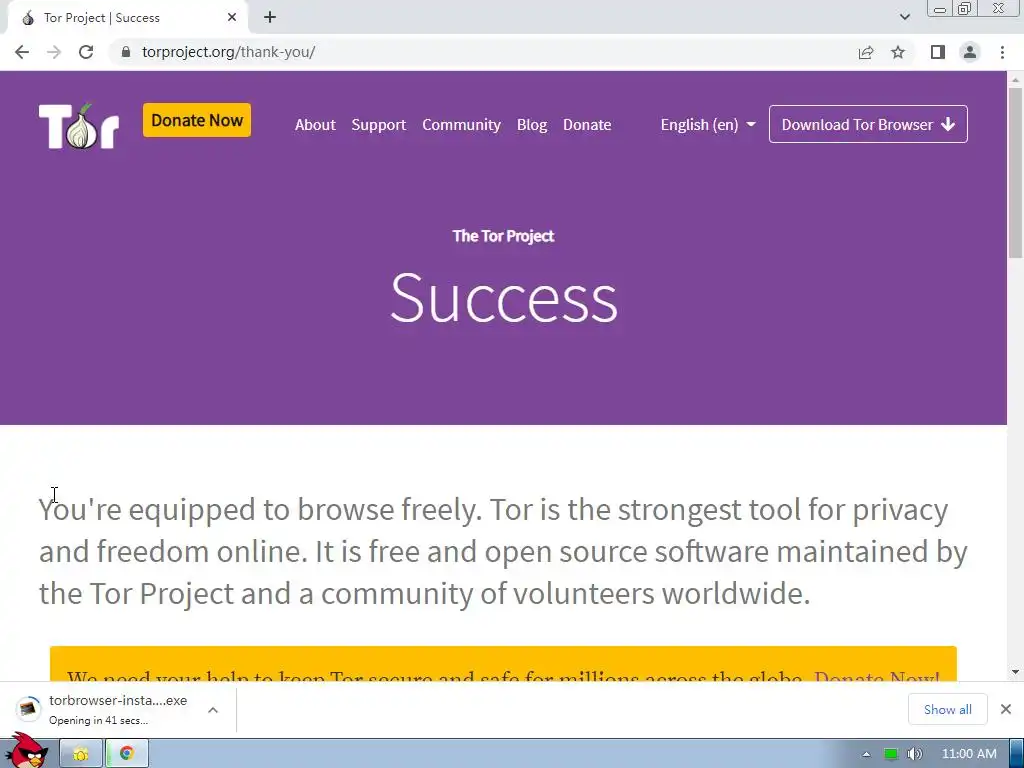
Task: Open the tab search chevron
Action: 904,17
